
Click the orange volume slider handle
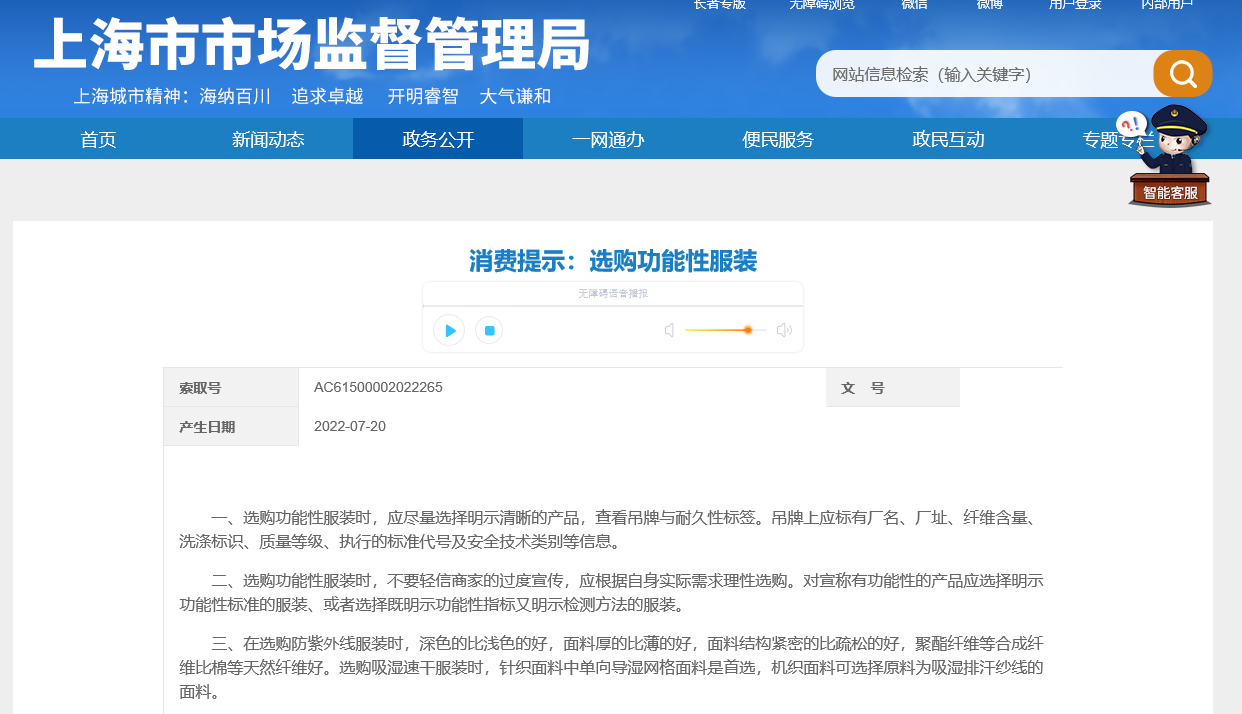747,330
